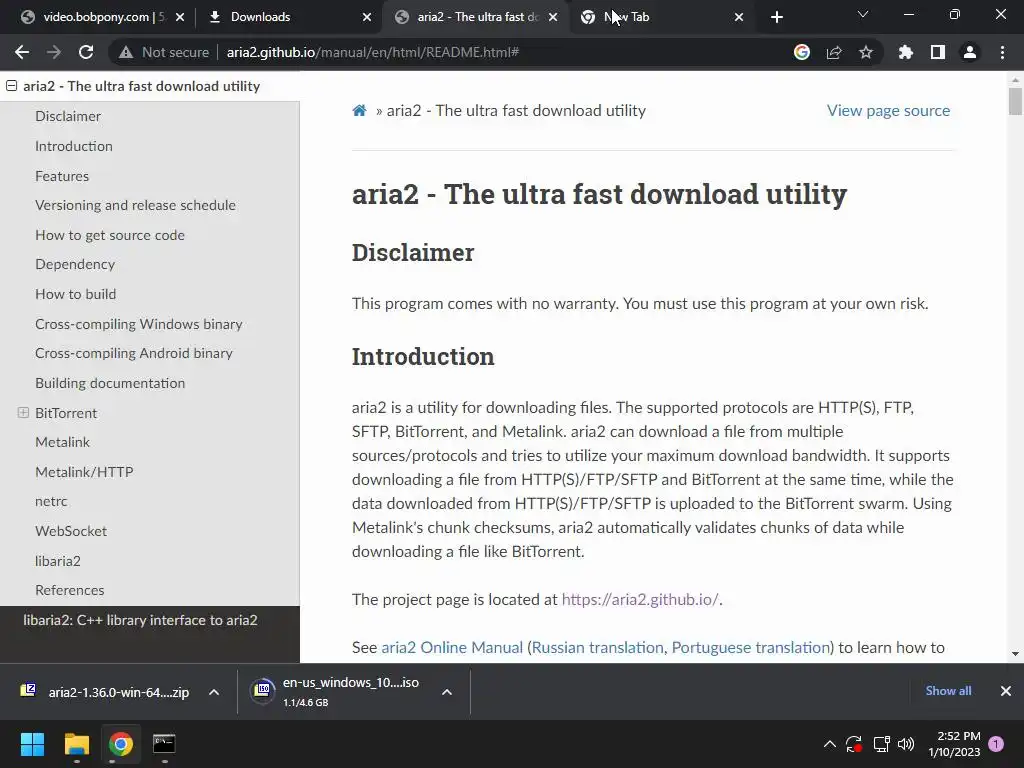Toggle the Chrome side panel
Screen dimensions: 1024x768
tap(938, 52)
